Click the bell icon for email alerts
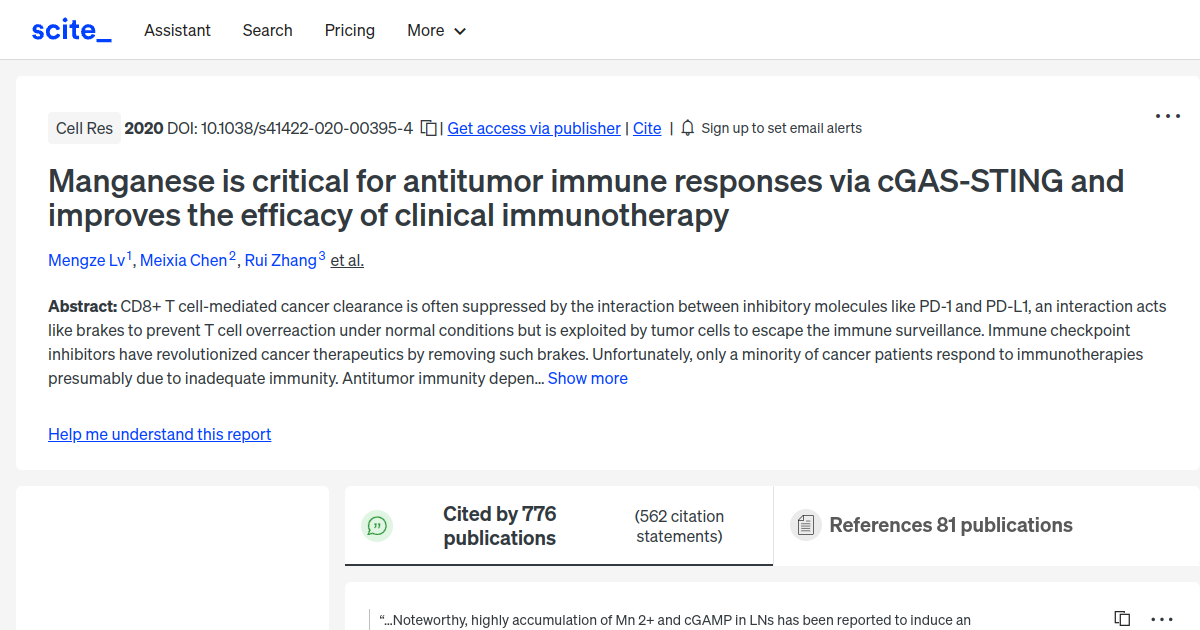Screen dimensions: 1200x630 687,128
